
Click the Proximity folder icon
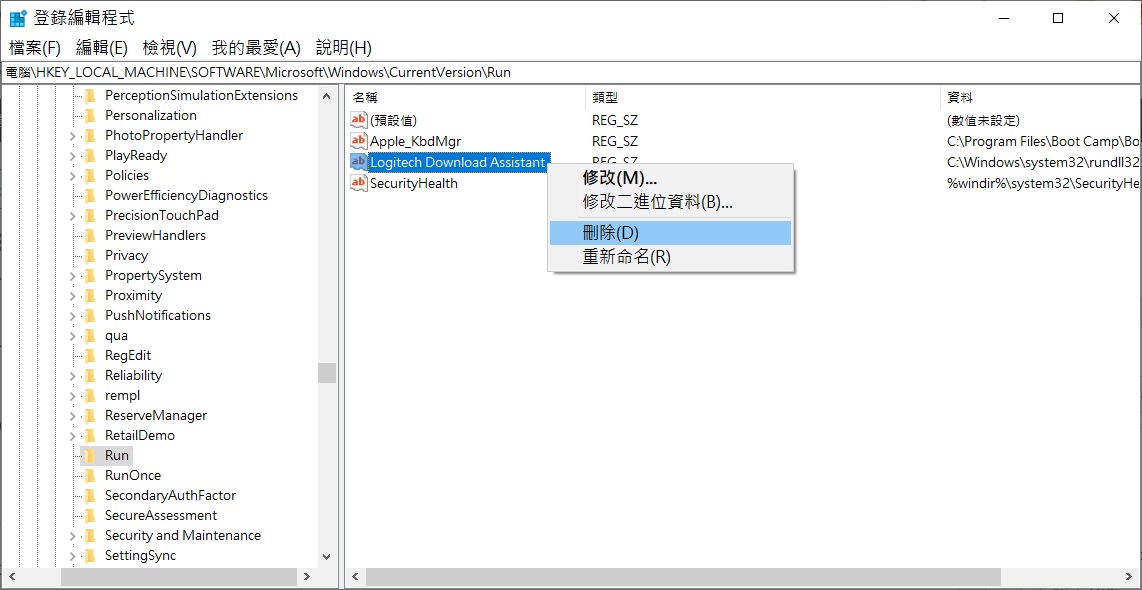[x=90, y=296]
